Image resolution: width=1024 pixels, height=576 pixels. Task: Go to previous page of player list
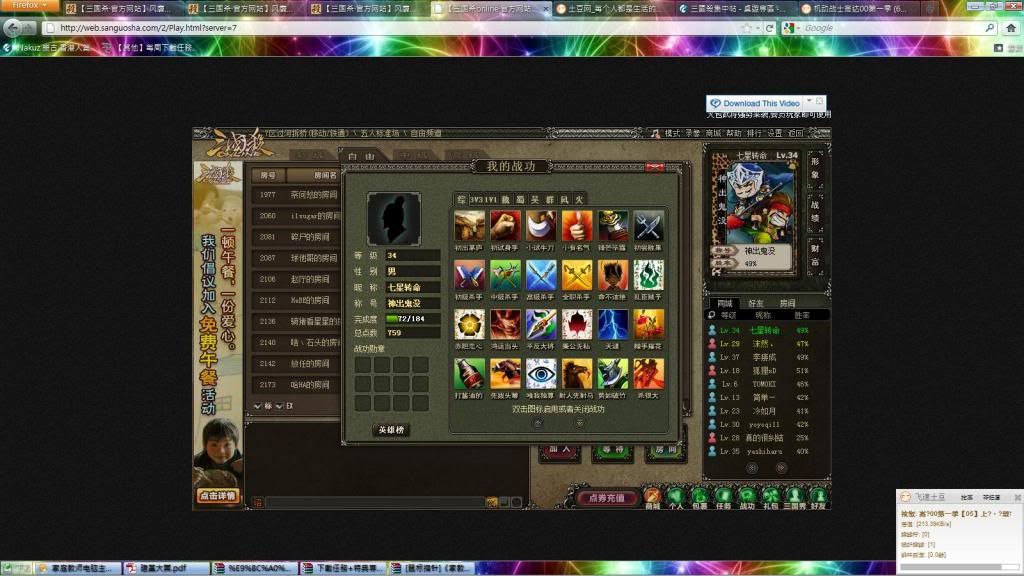[752, 468]
